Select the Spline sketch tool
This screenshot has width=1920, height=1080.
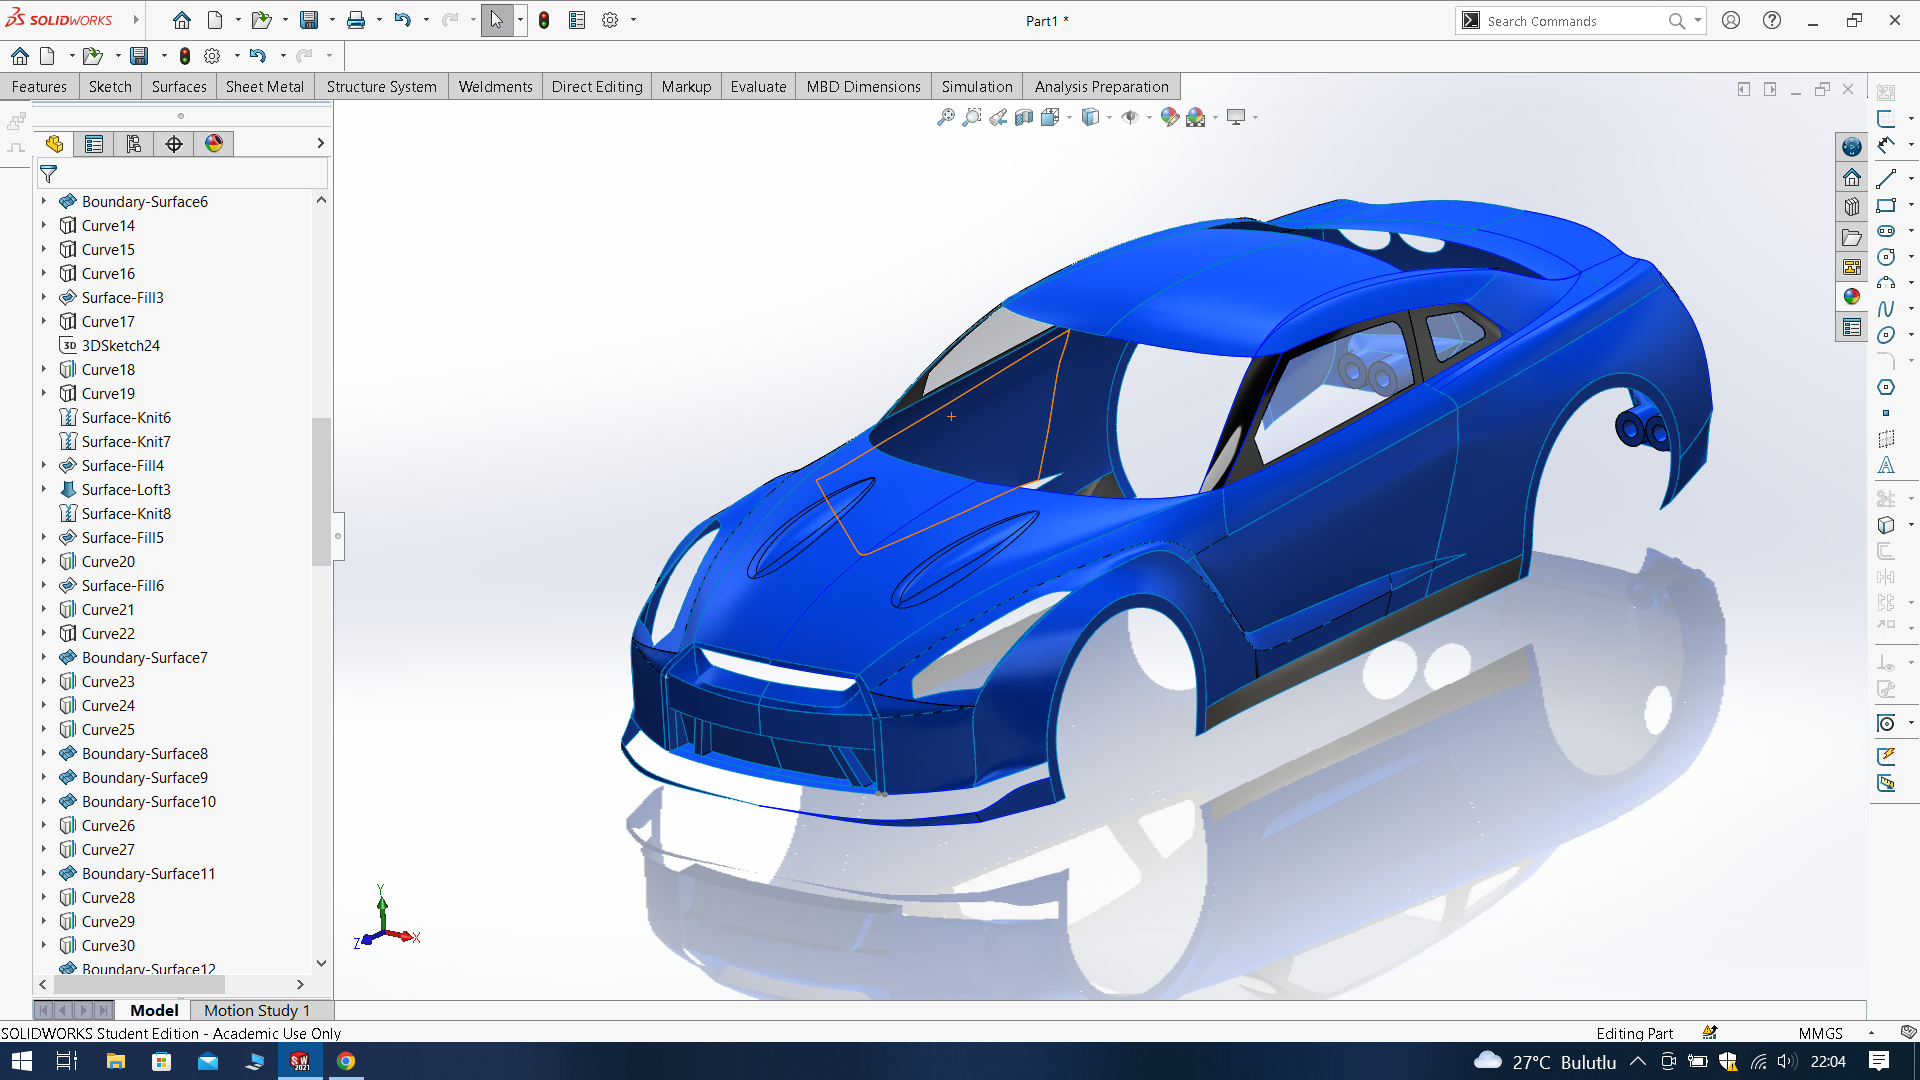coord(1886,309)
